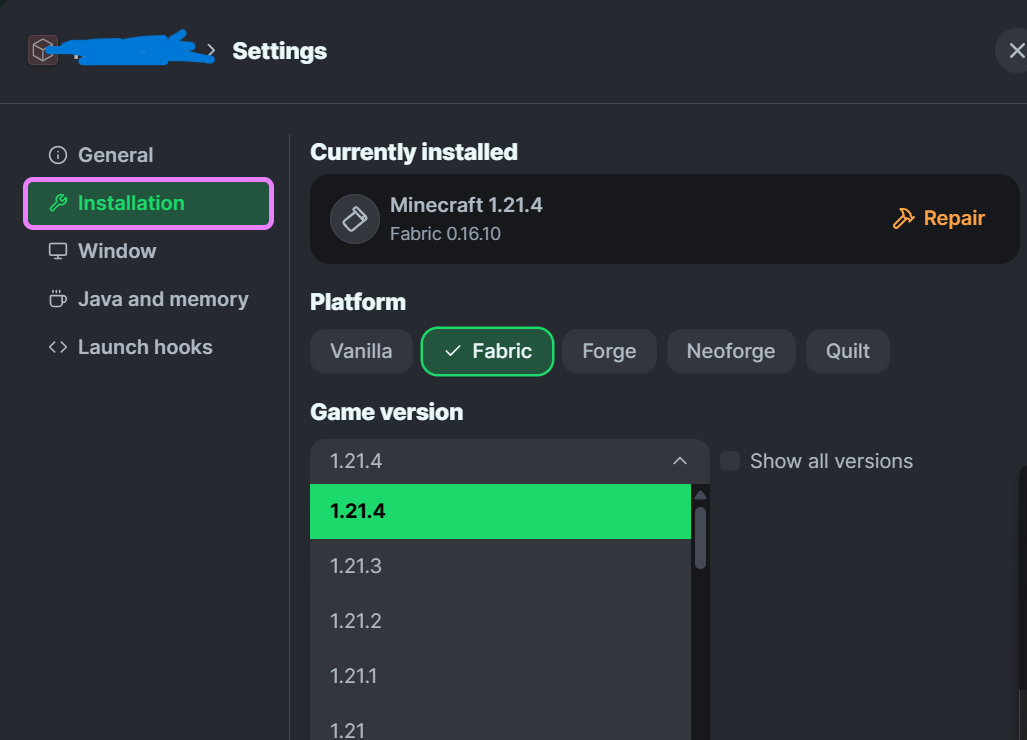Click the hammer icon on the Repair button
Viewport: 1027px width, 740px height.
coord(904,218)
